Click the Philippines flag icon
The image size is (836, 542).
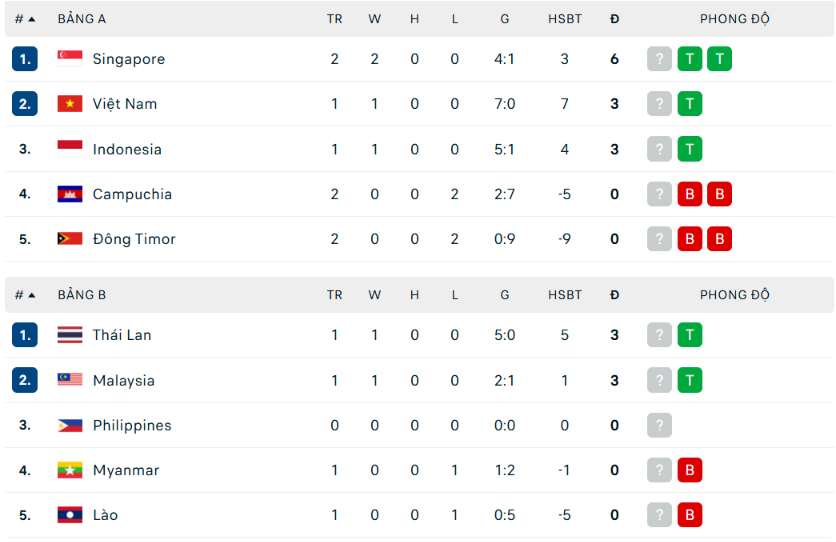[70, 425]
